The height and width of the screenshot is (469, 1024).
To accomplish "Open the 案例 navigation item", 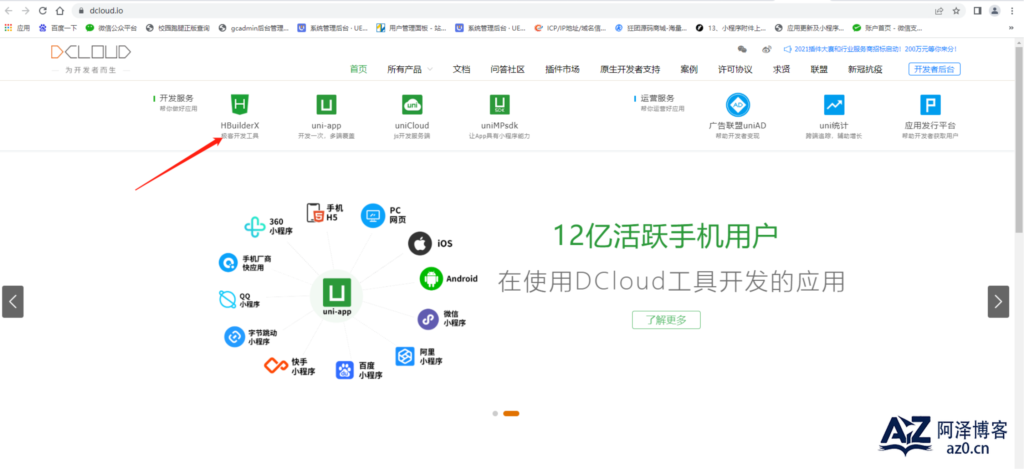I will pyautogui.click(x=689, y=69).
